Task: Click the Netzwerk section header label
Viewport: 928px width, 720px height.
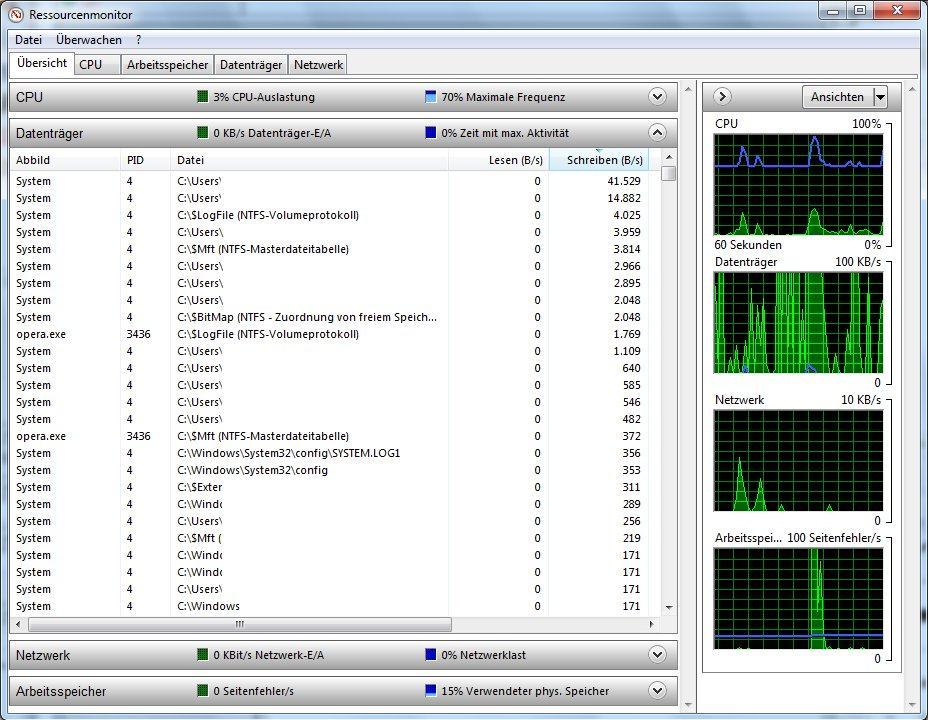Action: (x=43, y=655)
